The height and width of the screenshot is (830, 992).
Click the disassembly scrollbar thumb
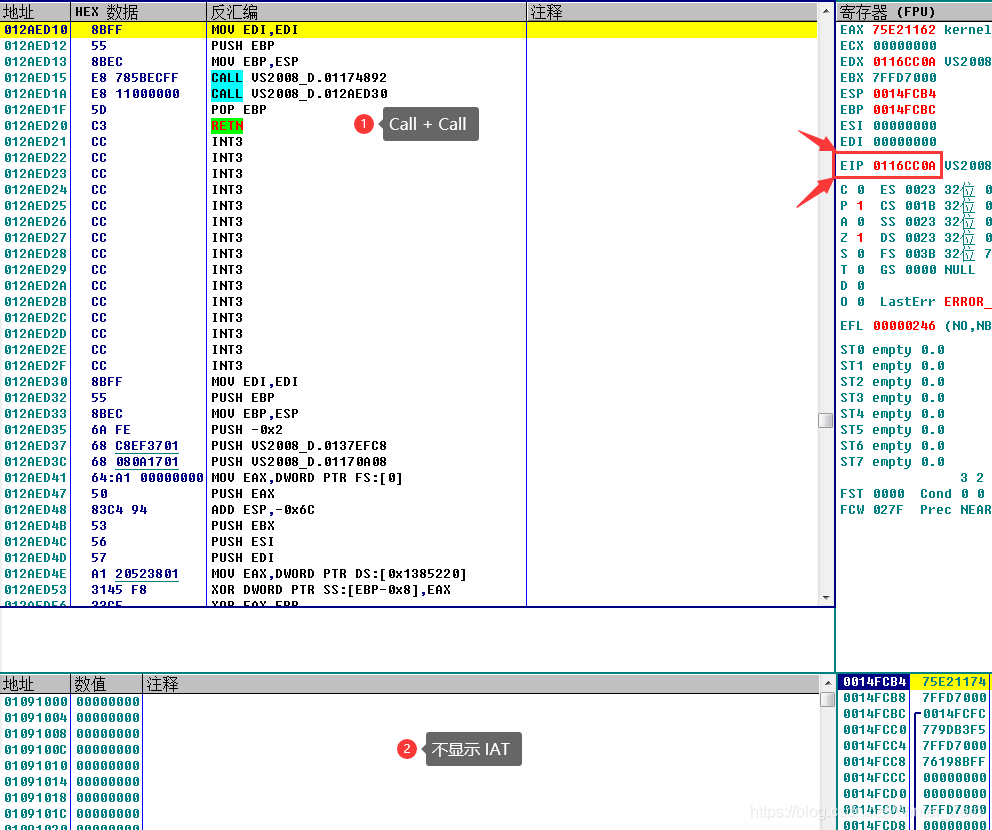[x=826, y=421]
